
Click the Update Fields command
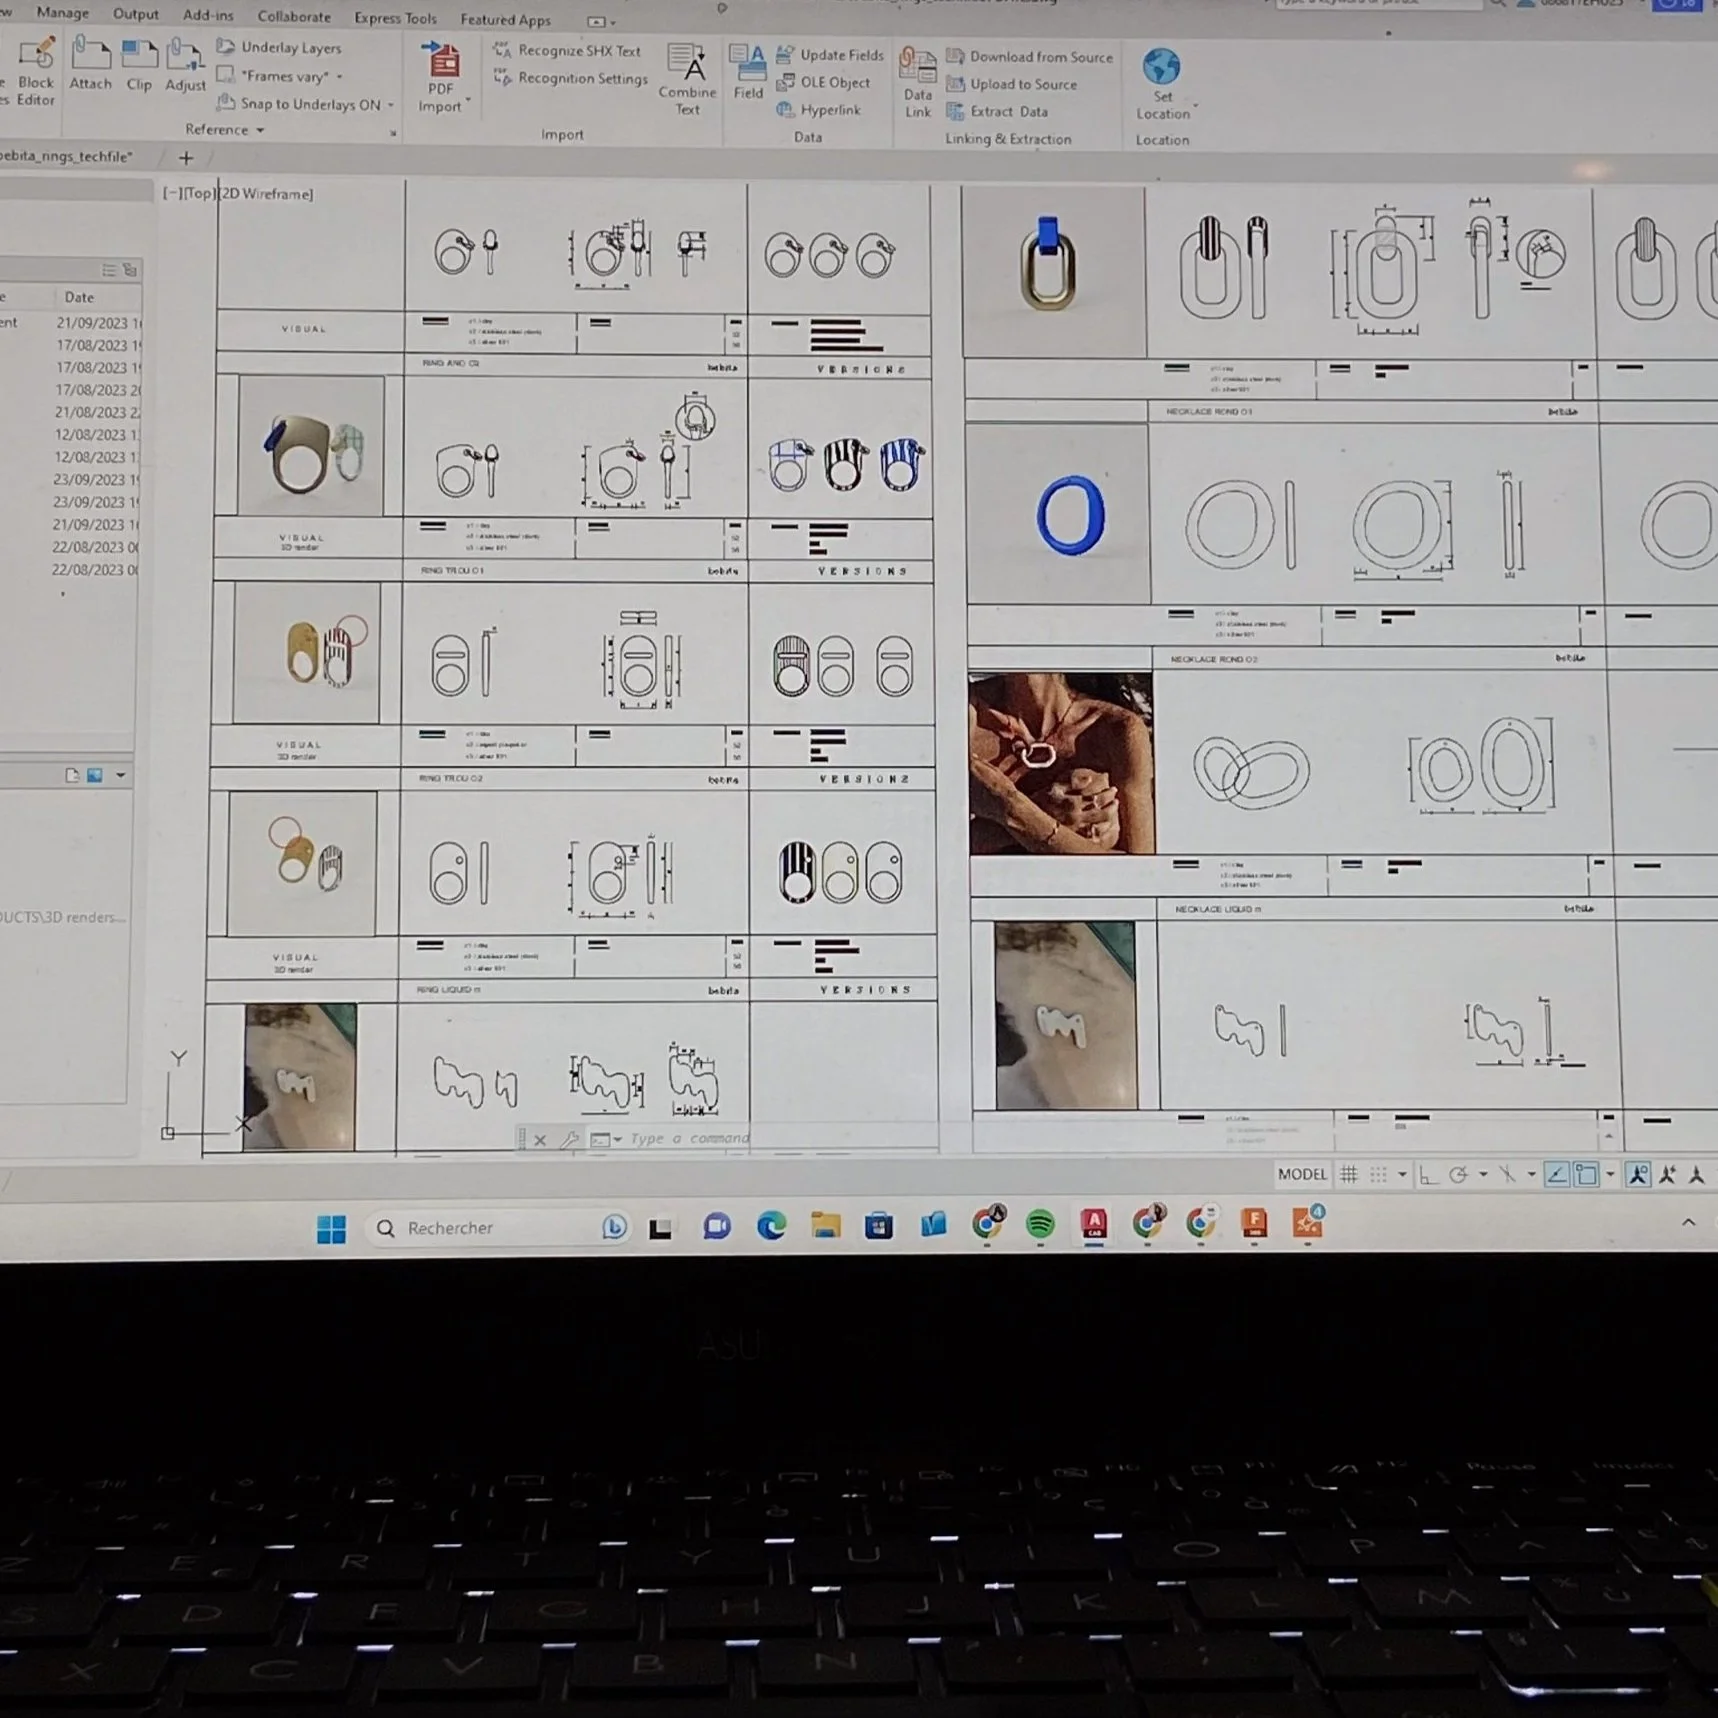click(x=830, y=55)
